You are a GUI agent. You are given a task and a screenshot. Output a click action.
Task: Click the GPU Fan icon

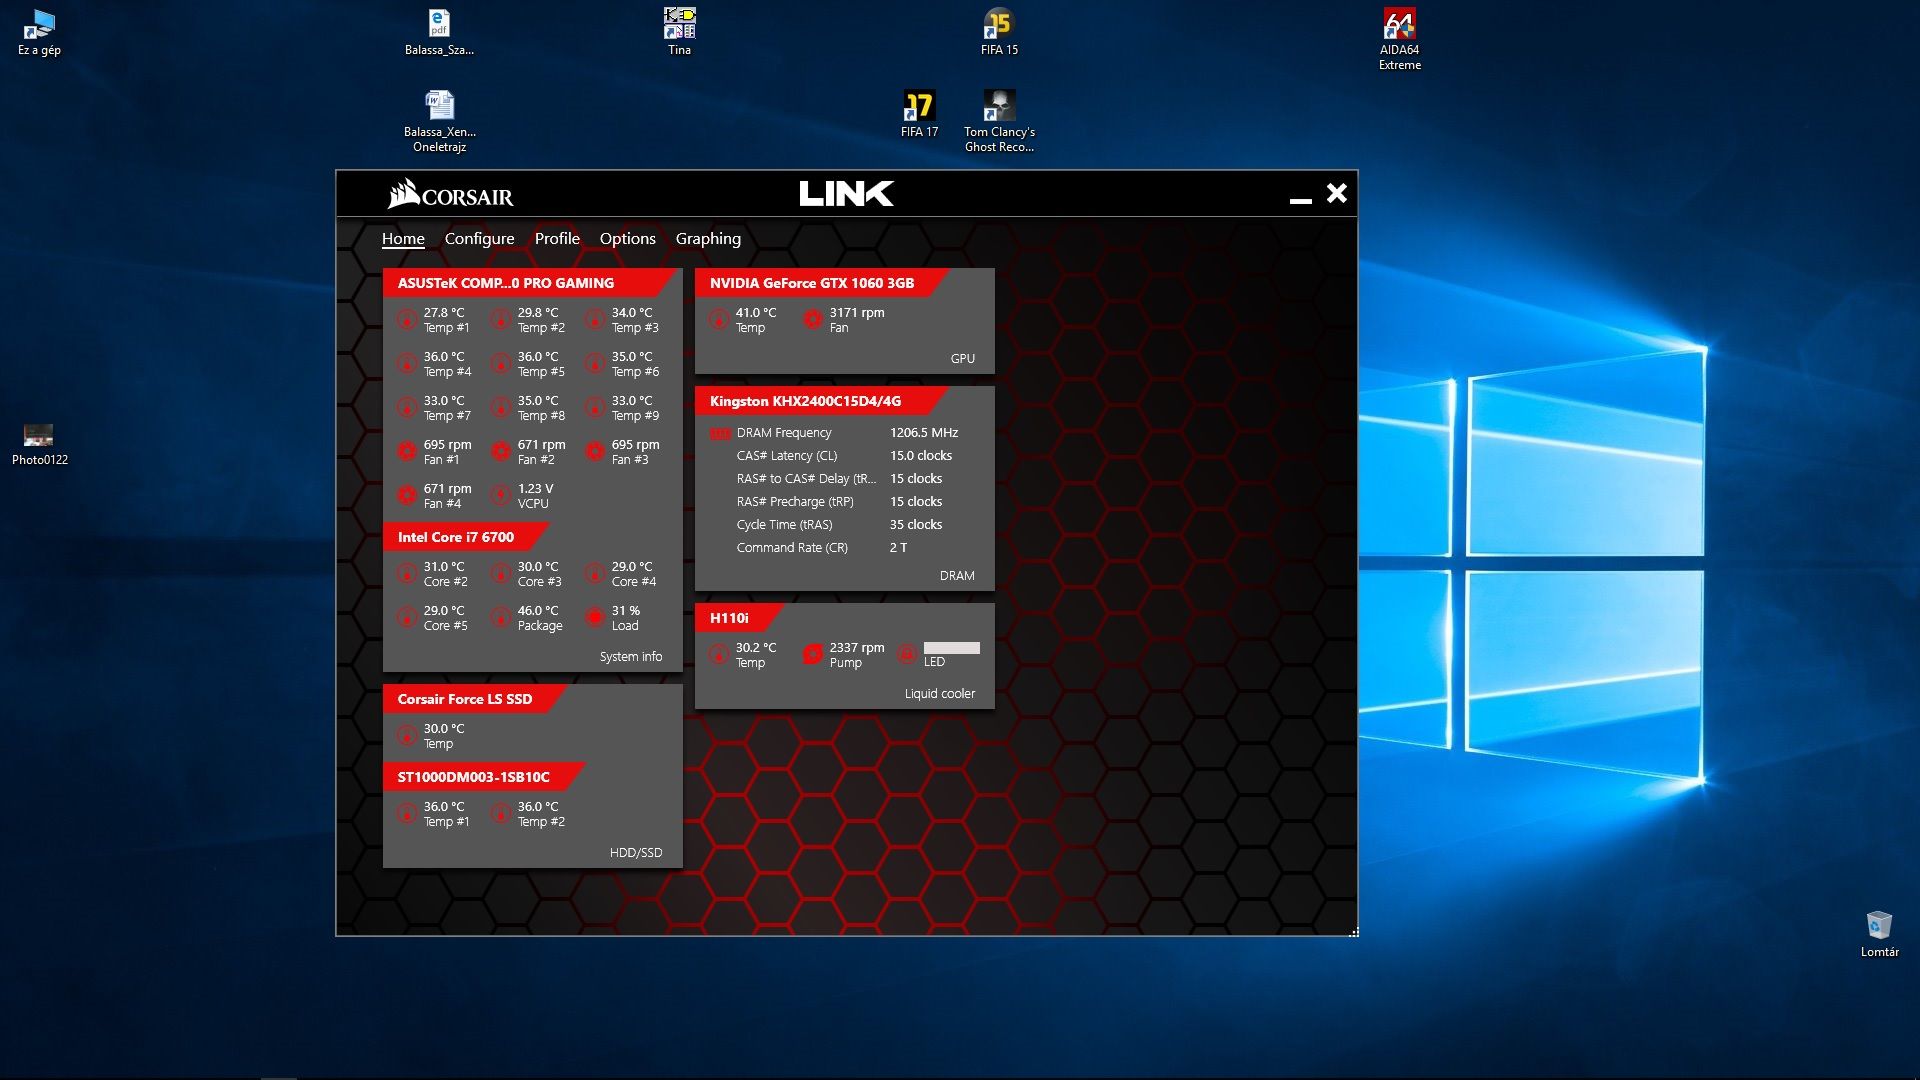pyautogui.click(x=813, y=320)
